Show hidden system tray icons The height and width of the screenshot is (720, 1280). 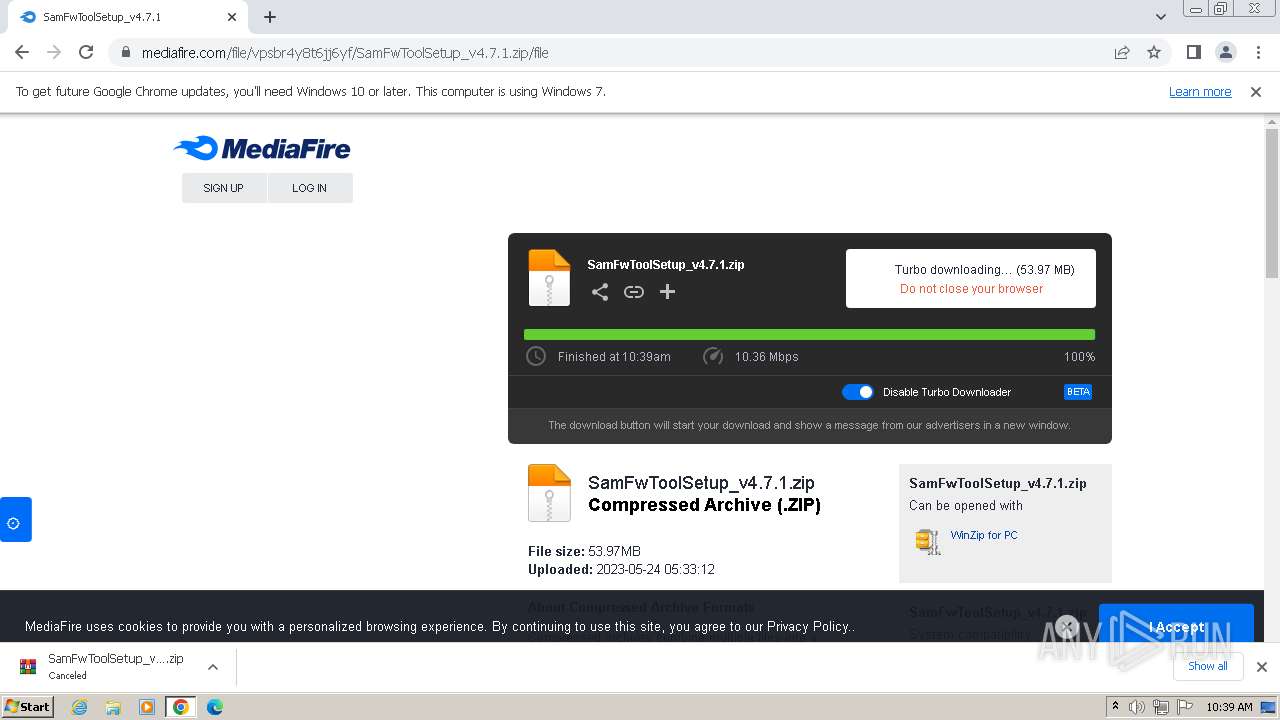pos(1115,707)
